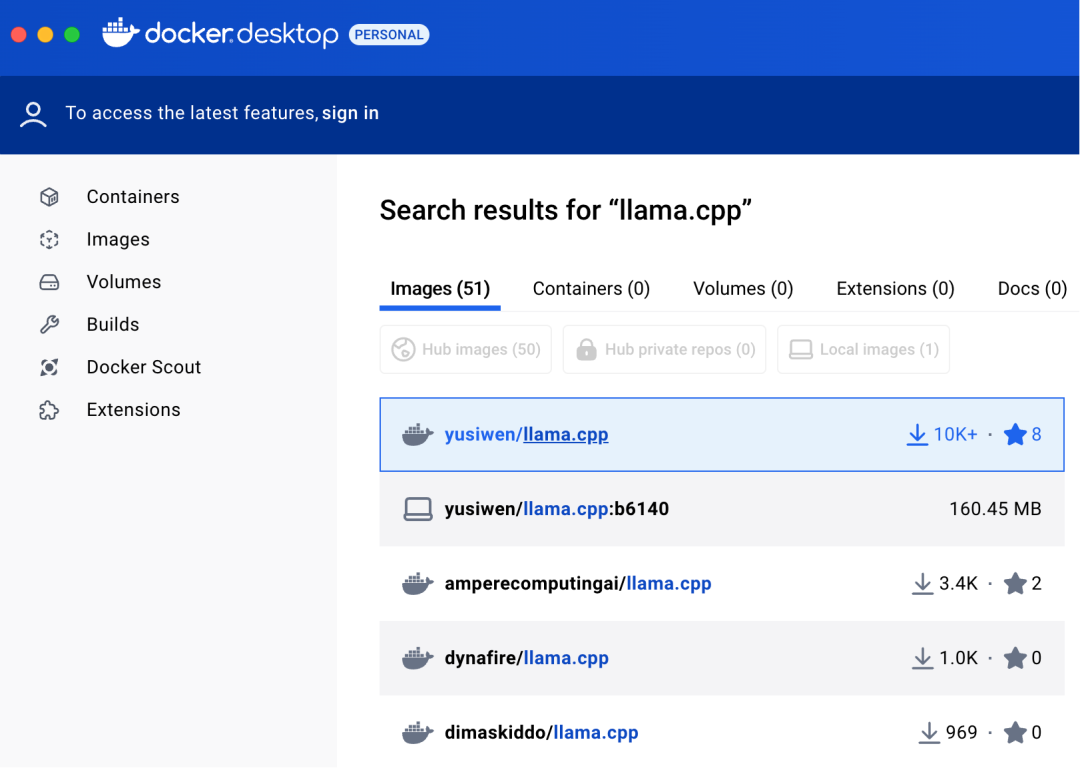The width and height of the screenshot is (1080, 768).
Task: Click the whale icon beside dynafire/llama.cpp
Action: click(x=417, y=658)
